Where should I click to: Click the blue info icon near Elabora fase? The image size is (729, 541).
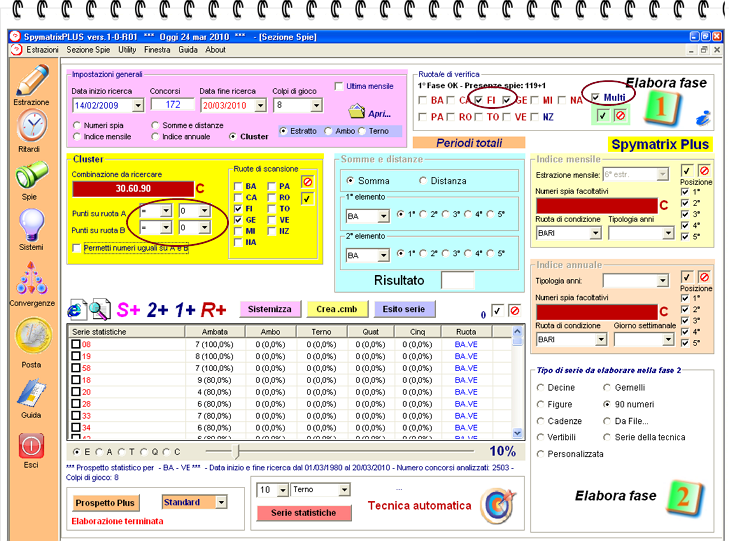[x=702, y=118]
